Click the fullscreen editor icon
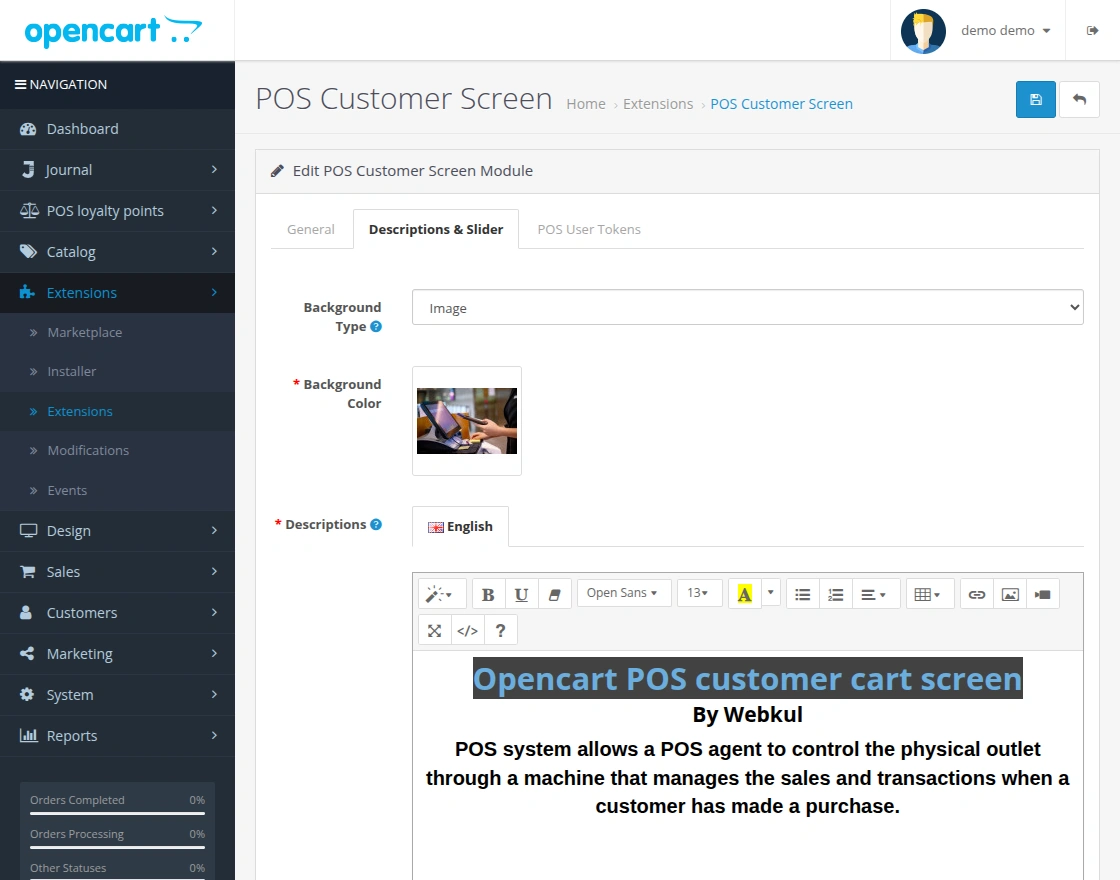The height and width of the screenshot is (880, 1120). [434, 630]
